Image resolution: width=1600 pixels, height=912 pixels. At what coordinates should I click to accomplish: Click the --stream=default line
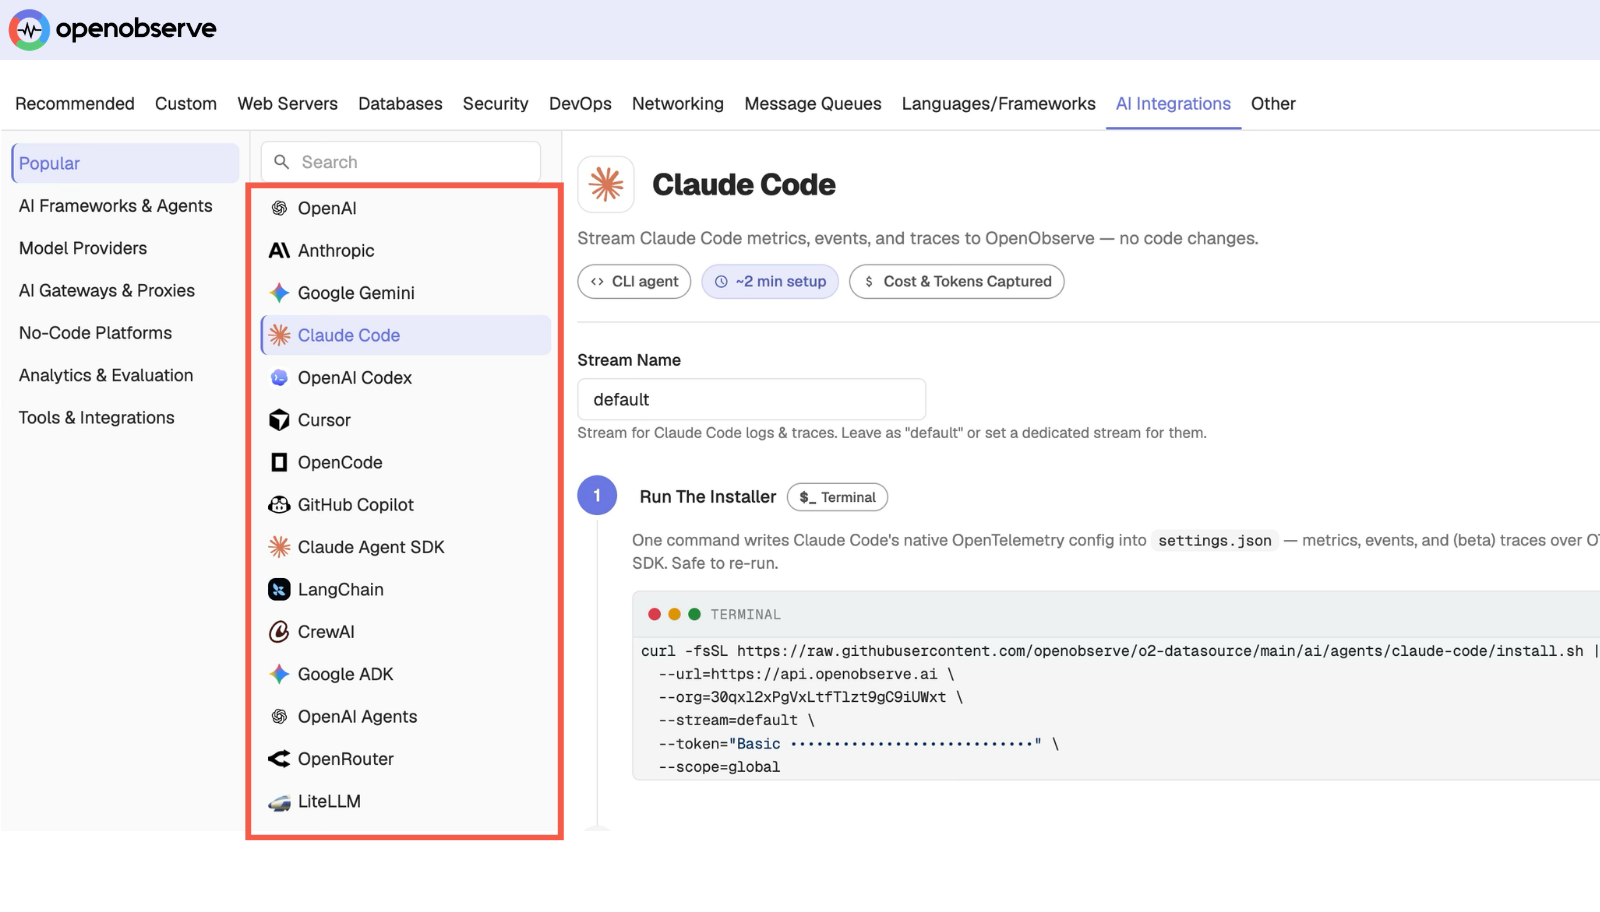(x=736, y=720)
